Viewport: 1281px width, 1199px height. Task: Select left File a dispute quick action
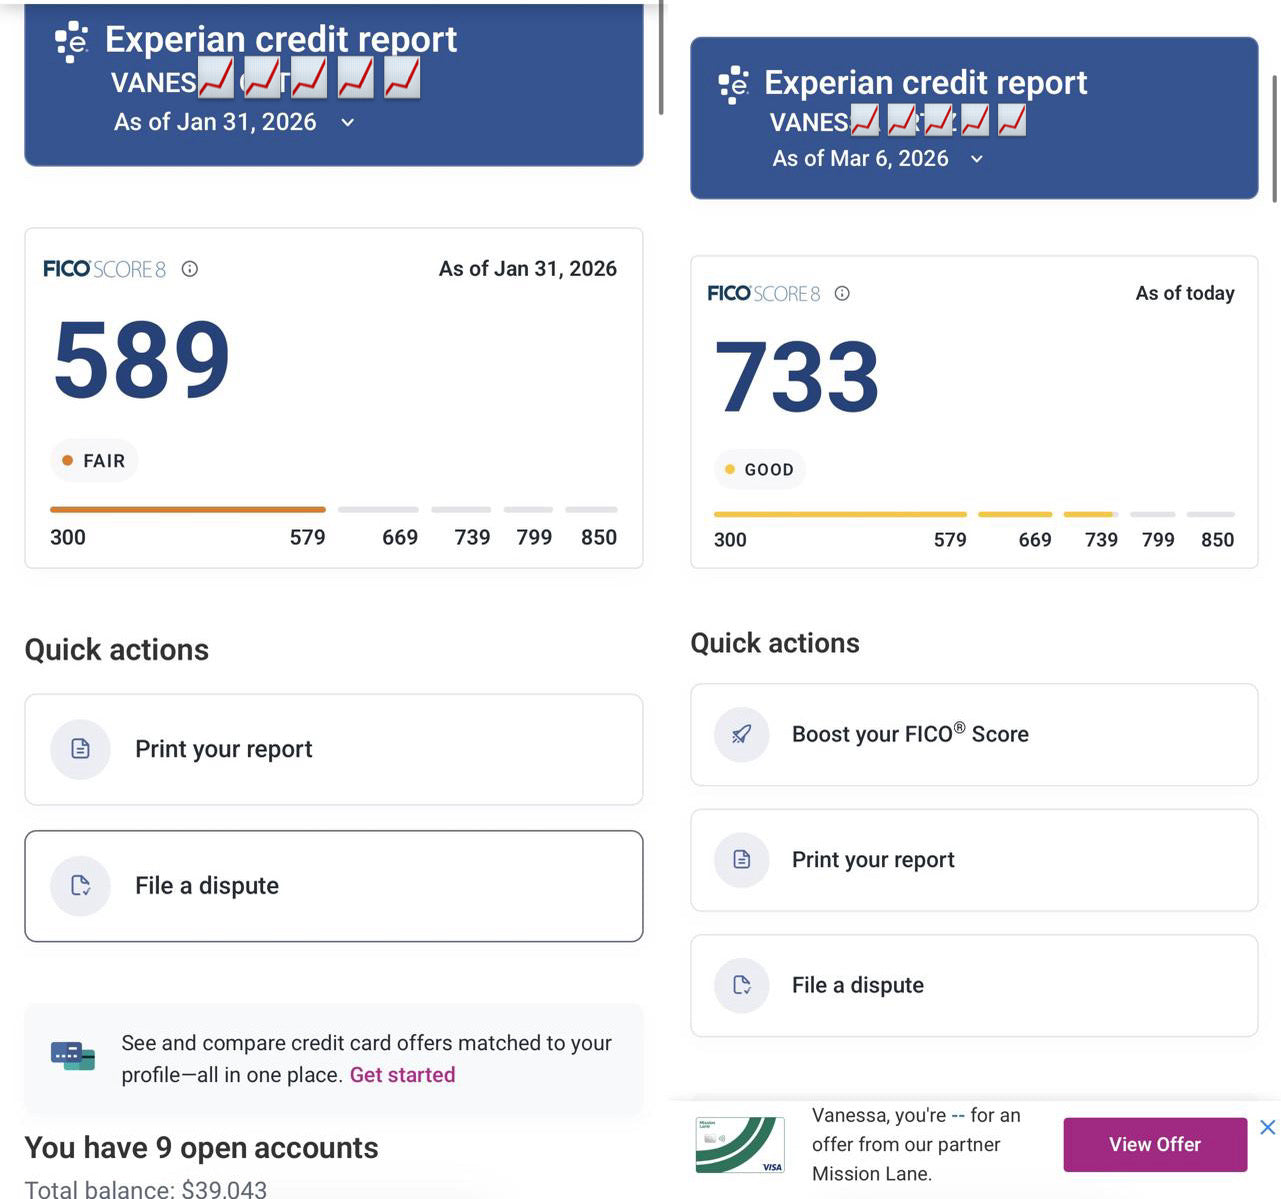click(334, 886)
